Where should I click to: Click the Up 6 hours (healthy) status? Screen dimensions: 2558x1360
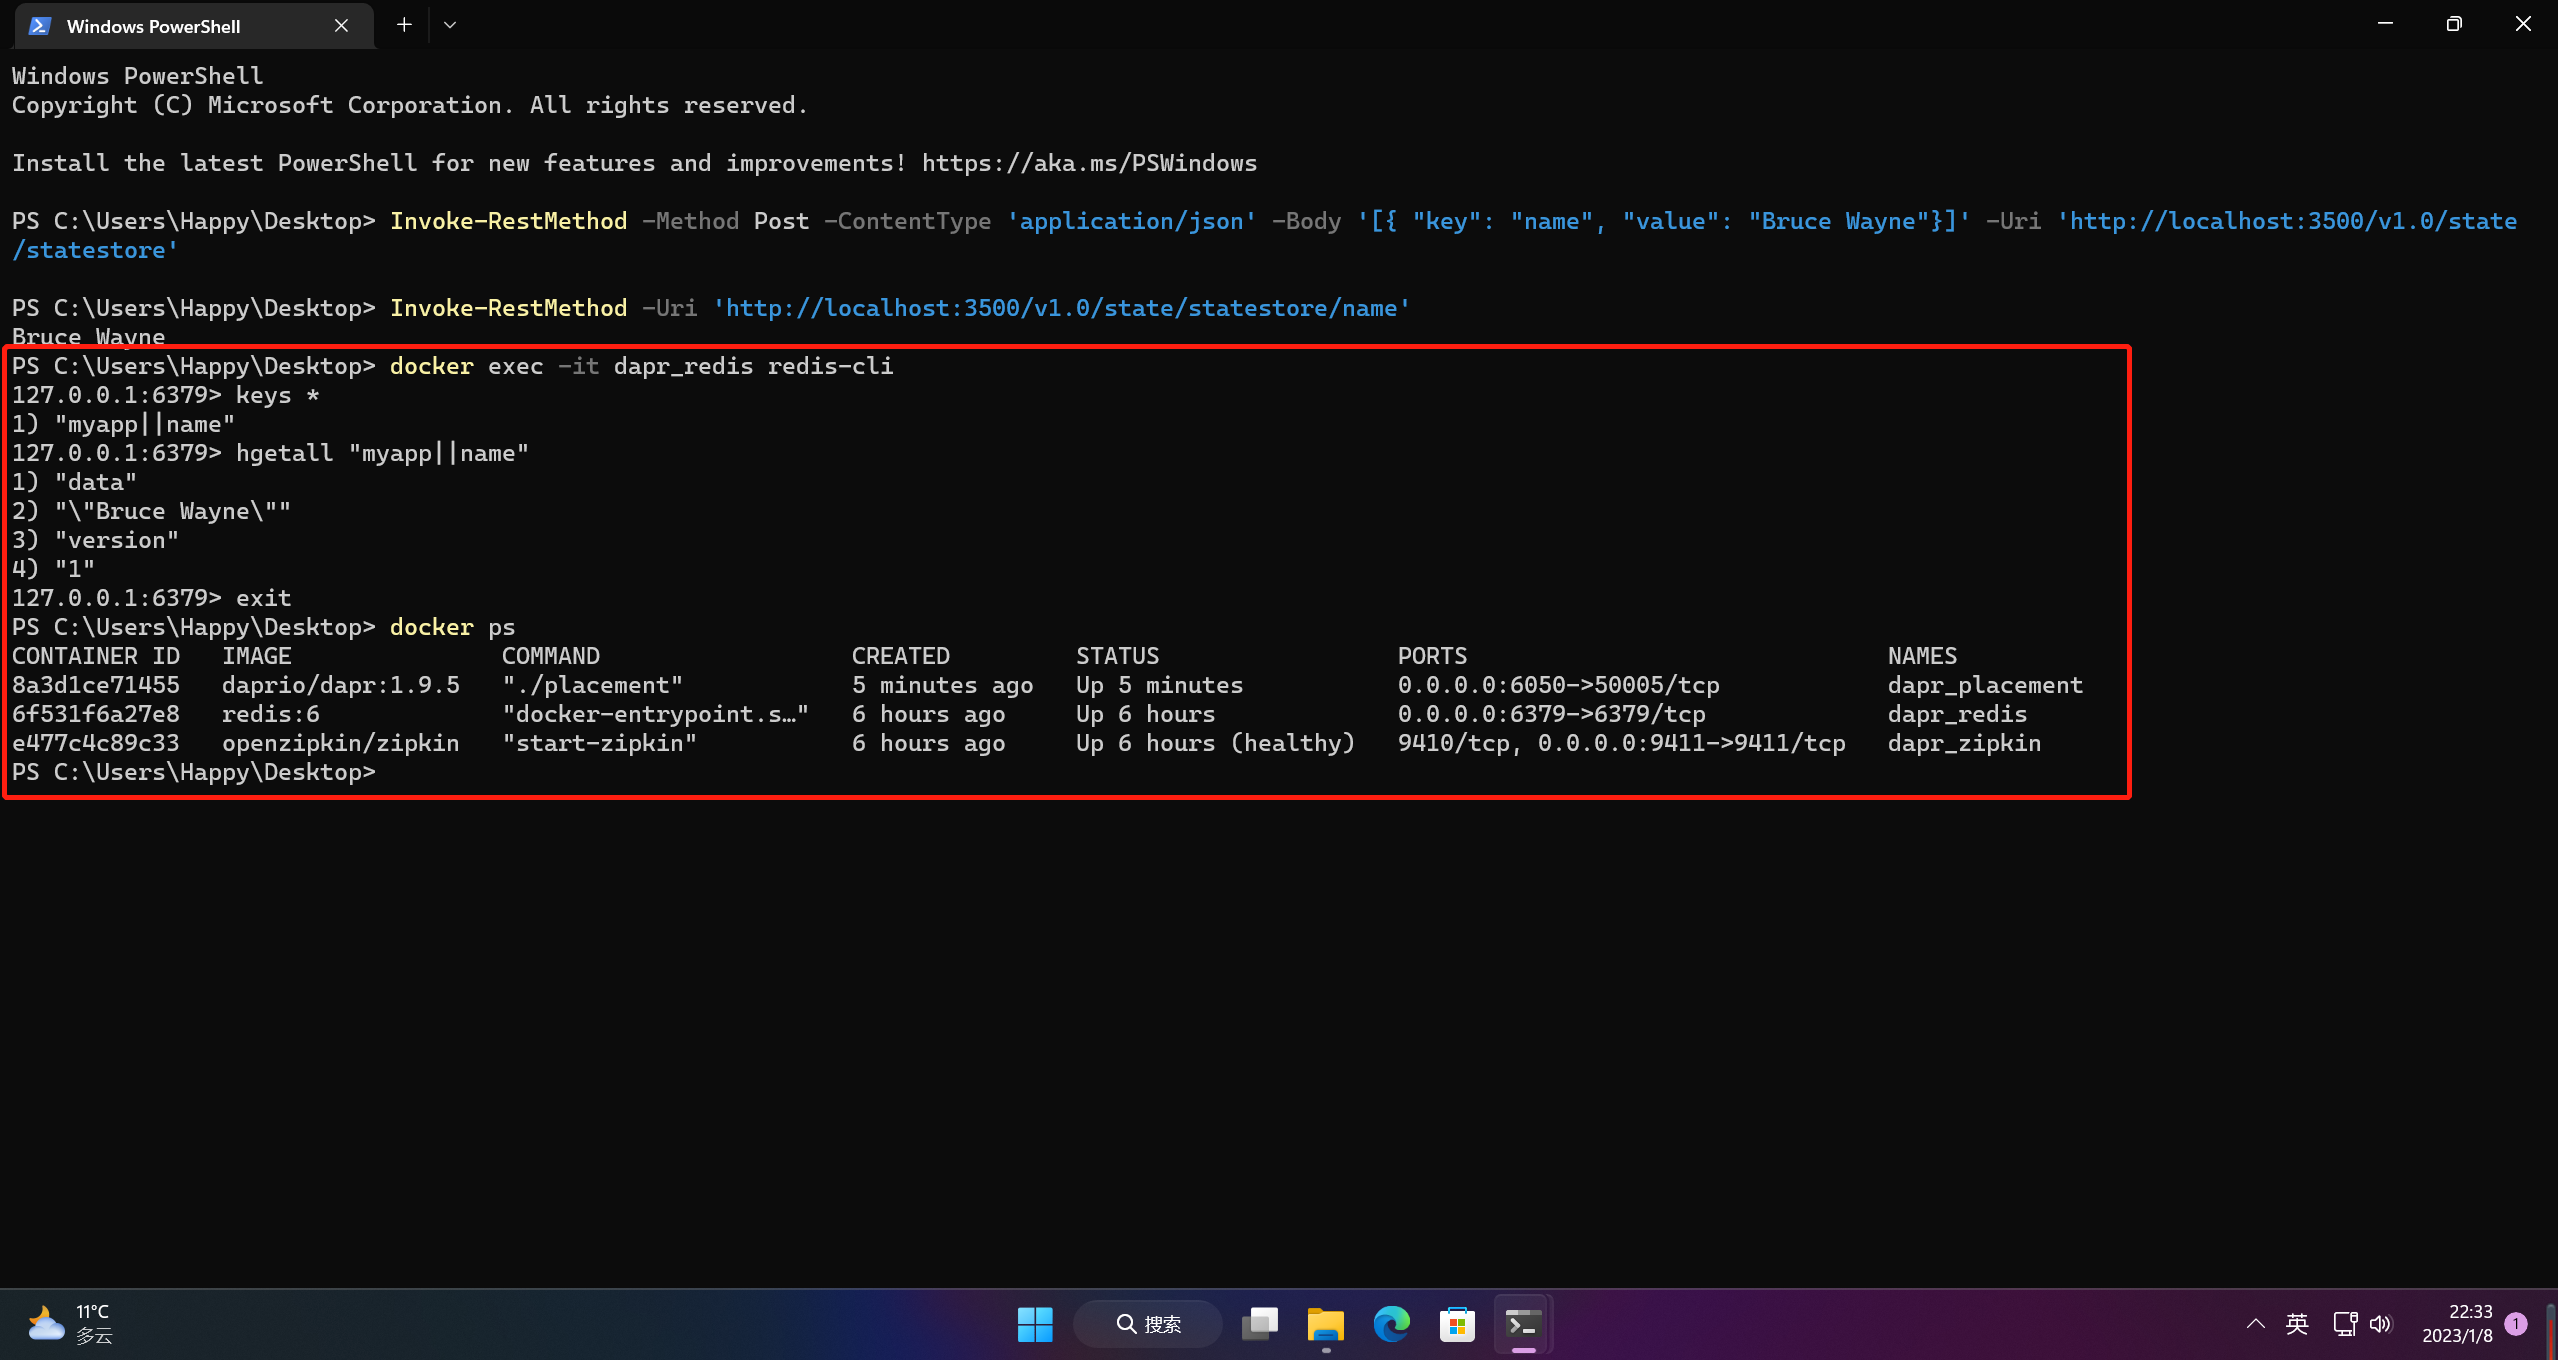1215,743
